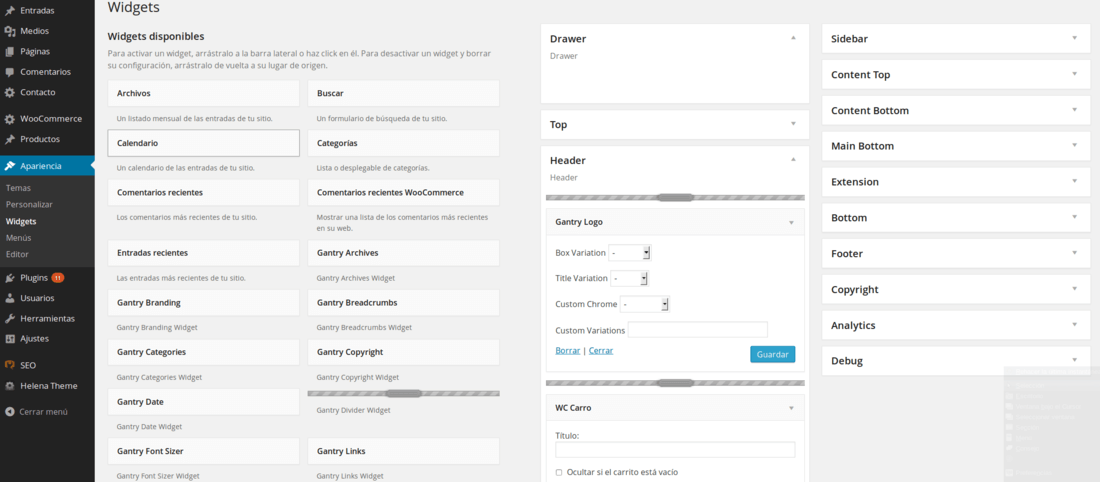
Task: Open the Title Variation dropdown
Action: pyautogui.click(x=629, y=279)
